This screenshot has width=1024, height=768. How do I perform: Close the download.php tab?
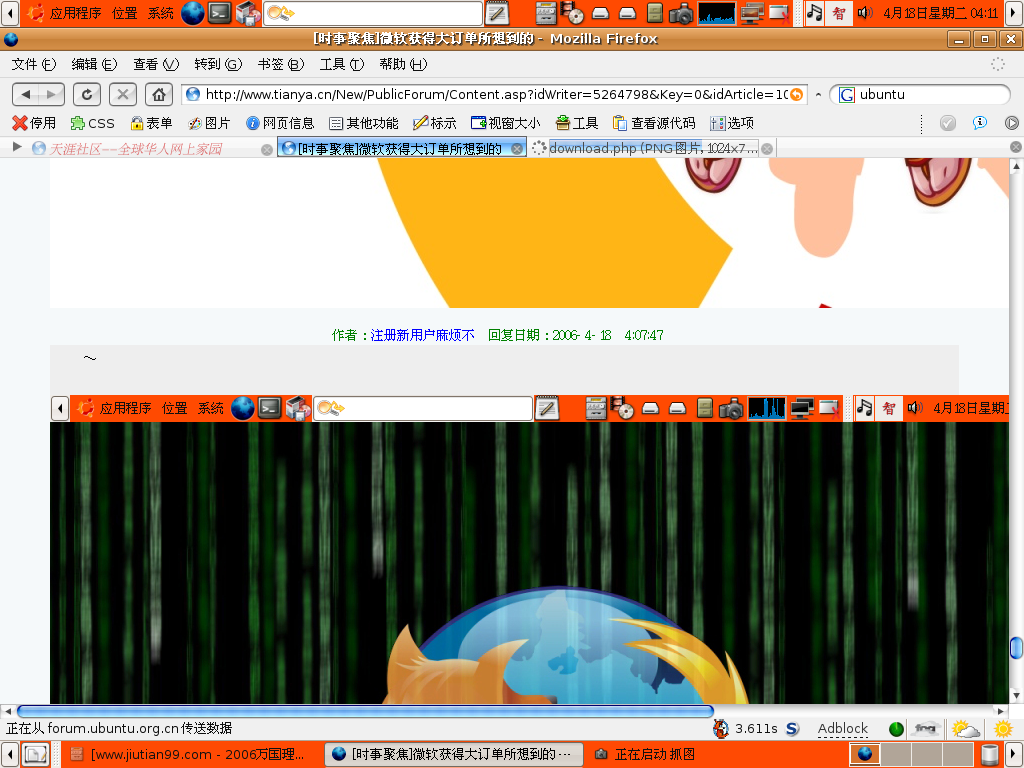tap(767, 149)
